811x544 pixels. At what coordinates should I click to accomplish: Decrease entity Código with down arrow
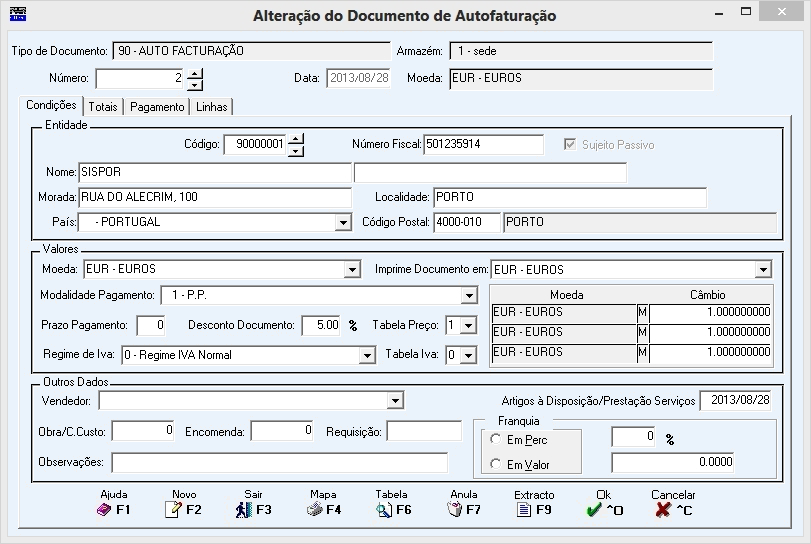(295, 151)
